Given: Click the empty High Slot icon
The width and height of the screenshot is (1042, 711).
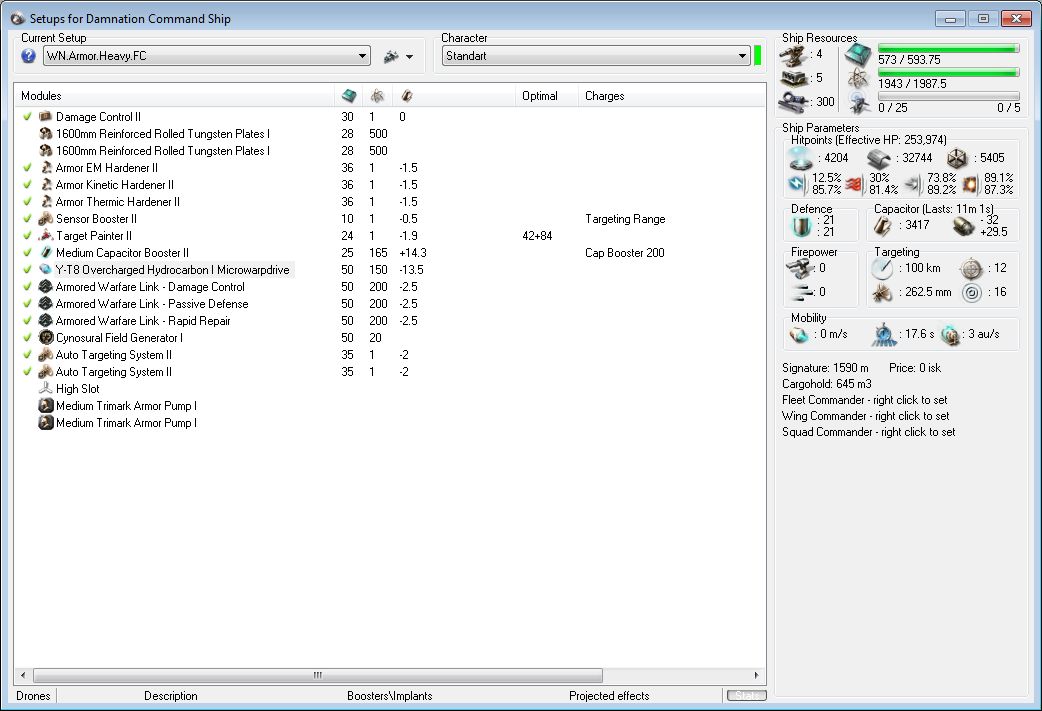Looking at the screenshot, I should tap(45, 389).
